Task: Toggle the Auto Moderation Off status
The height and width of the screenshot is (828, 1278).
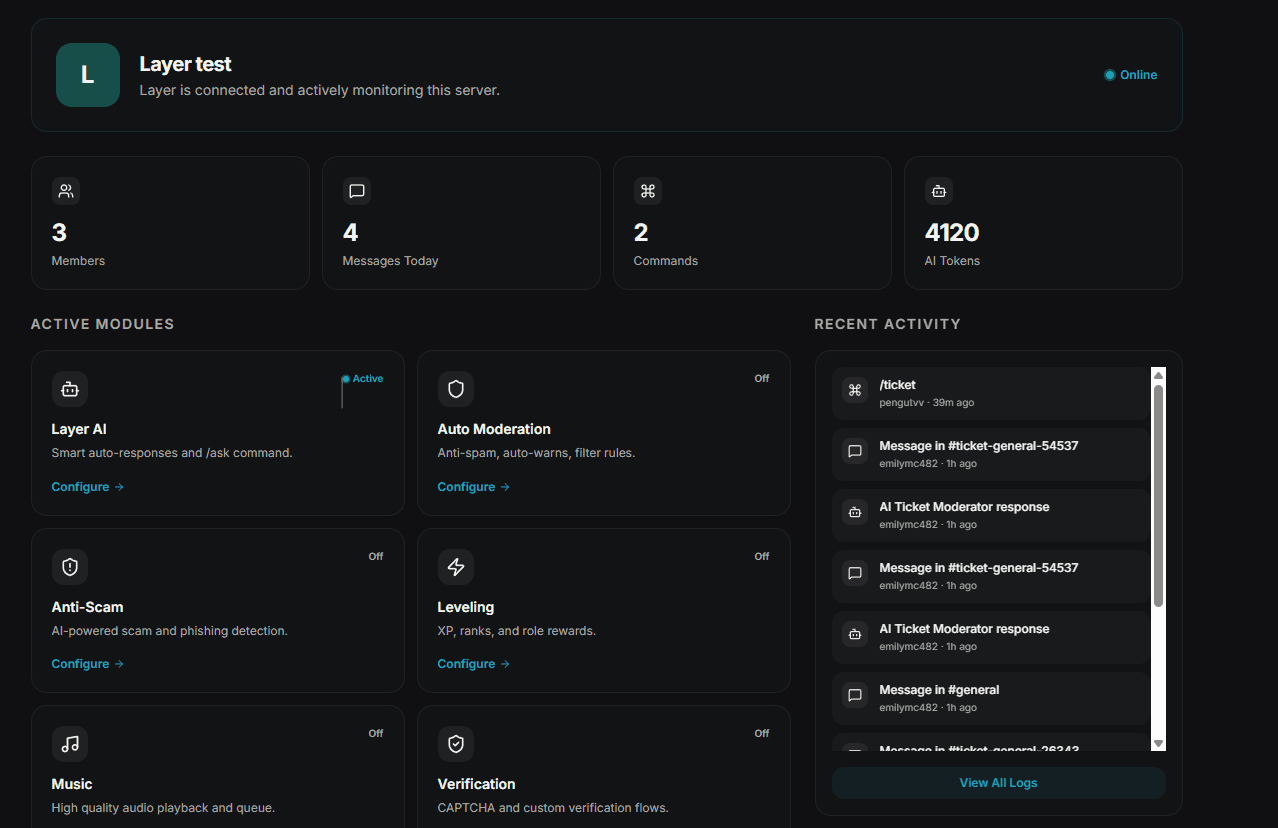Action: (762, 379)
